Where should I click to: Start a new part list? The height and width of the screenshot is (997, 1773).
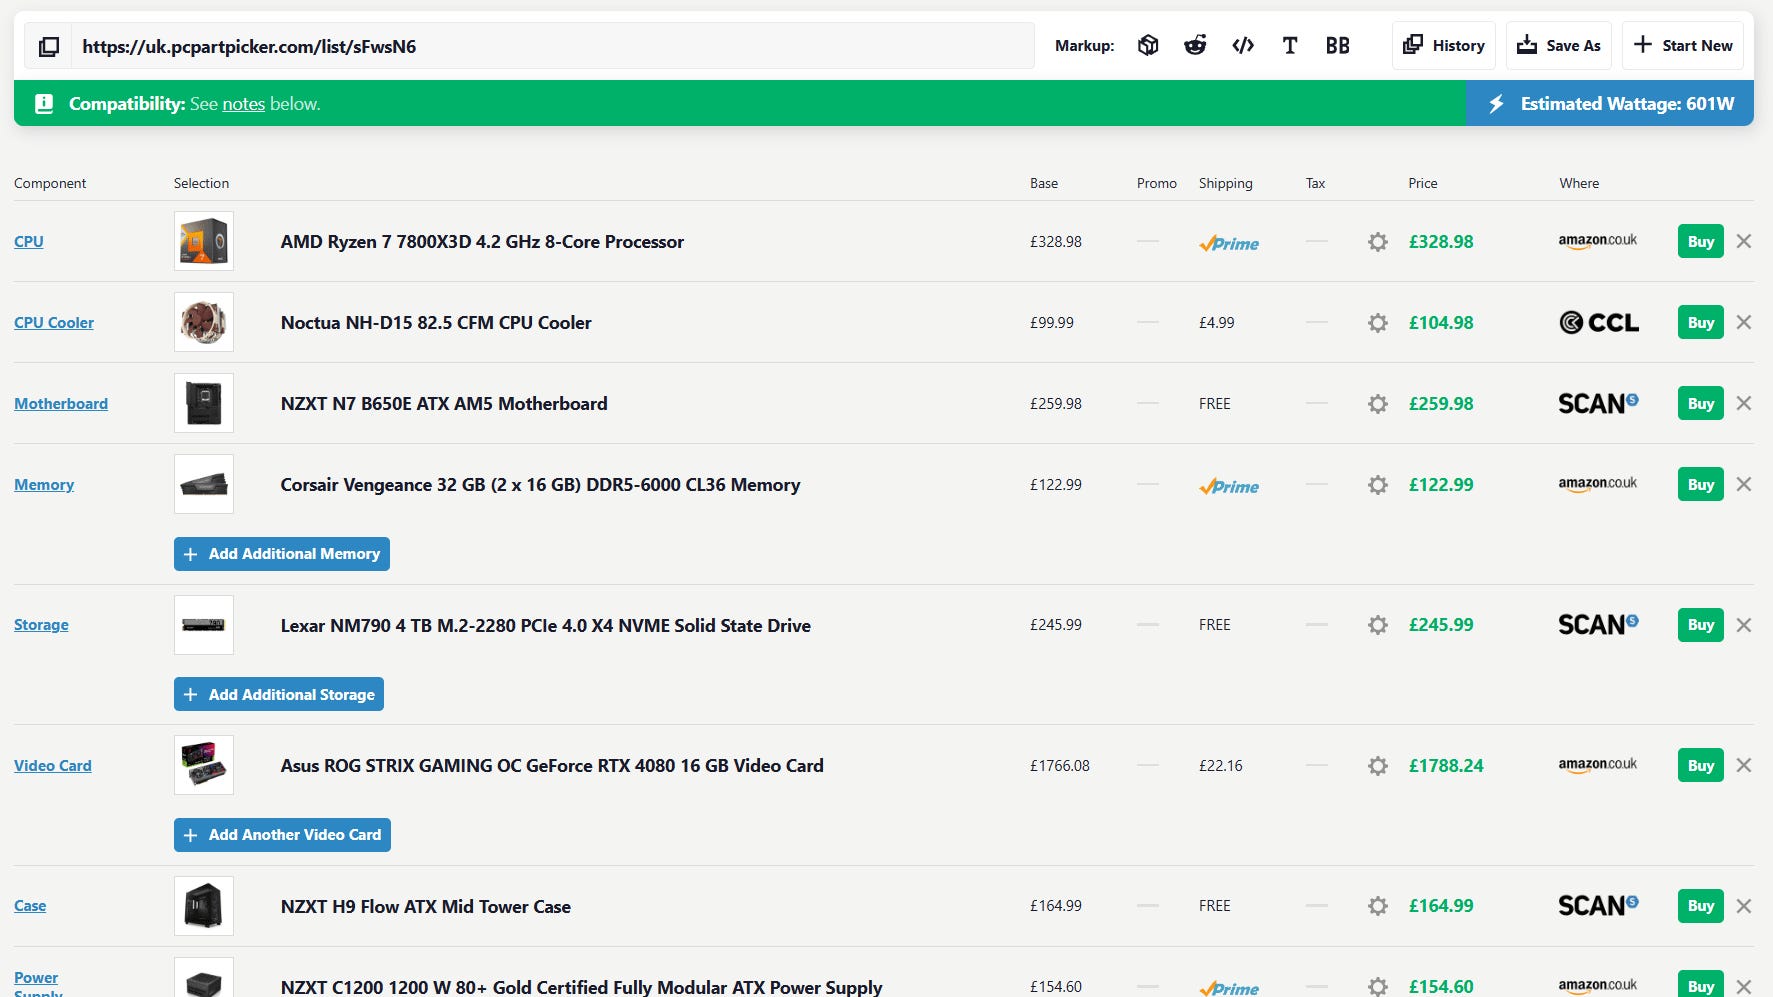tap(1682, 45)
